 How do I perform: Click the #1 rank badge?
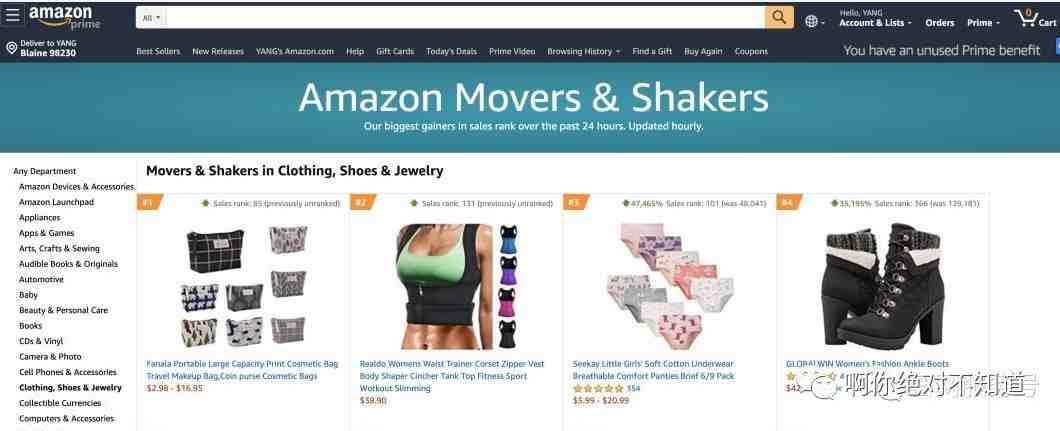(149, 202)
